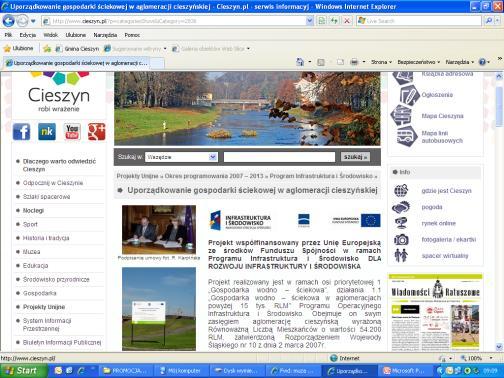Click the search magnifier icon in Live Search
Screen dimensions: 504x378
489,21
